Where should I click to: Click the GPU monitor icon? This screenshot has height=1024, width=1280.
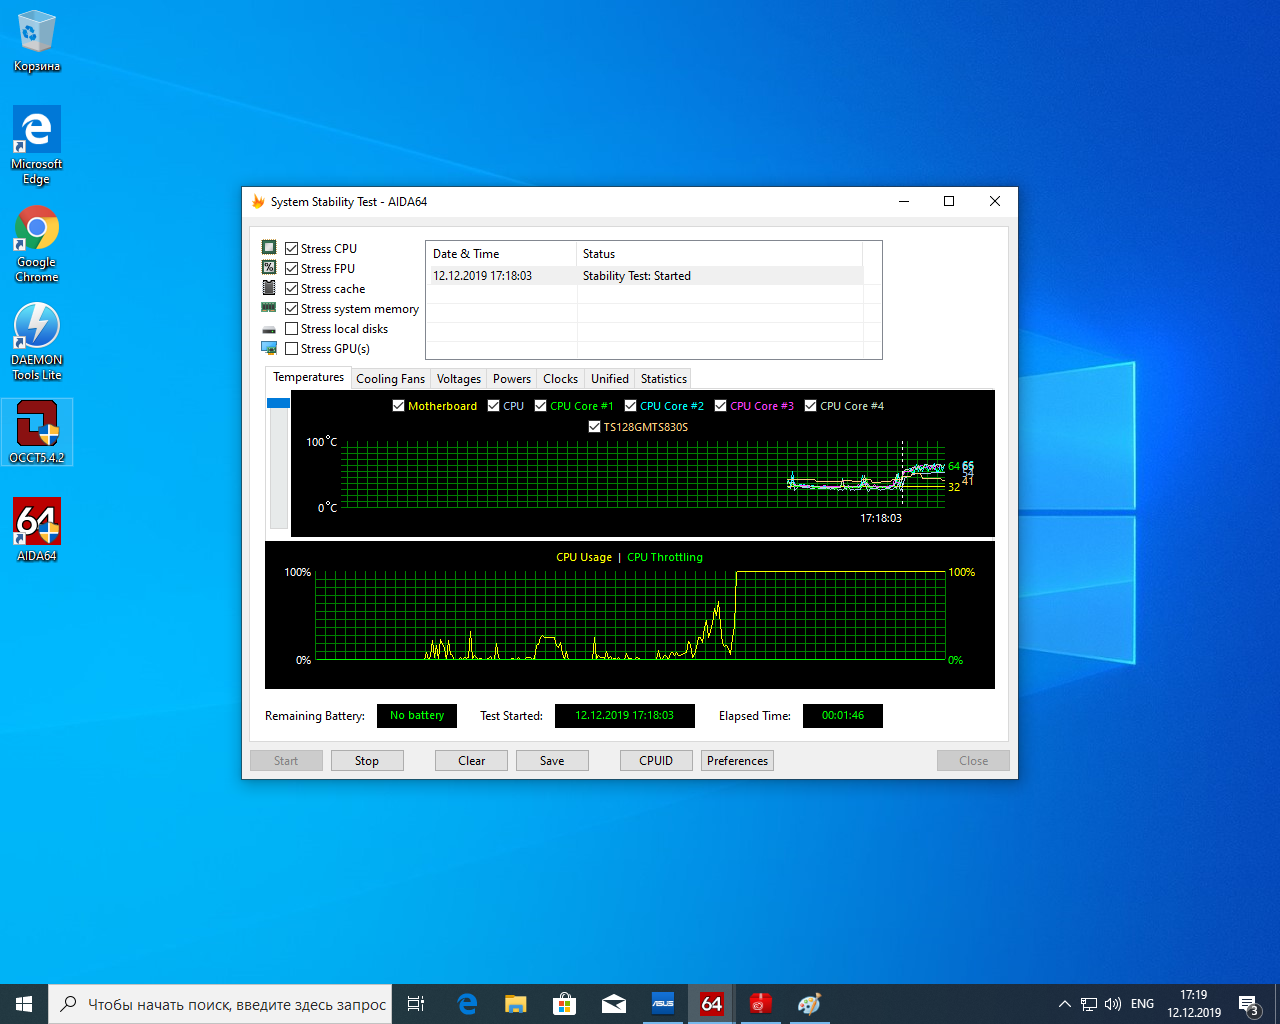pyautogui.click(x=269, y=348)
